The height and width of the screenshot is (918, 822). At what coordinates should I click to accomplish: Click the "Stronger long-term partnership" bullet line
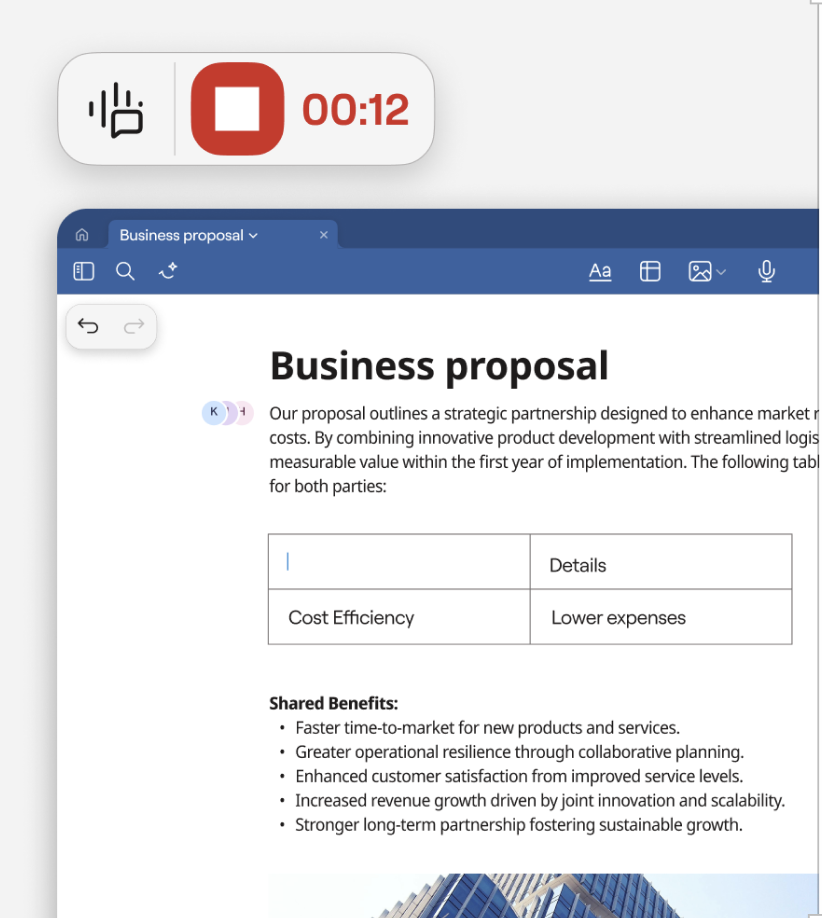click(x=519, y=825)
